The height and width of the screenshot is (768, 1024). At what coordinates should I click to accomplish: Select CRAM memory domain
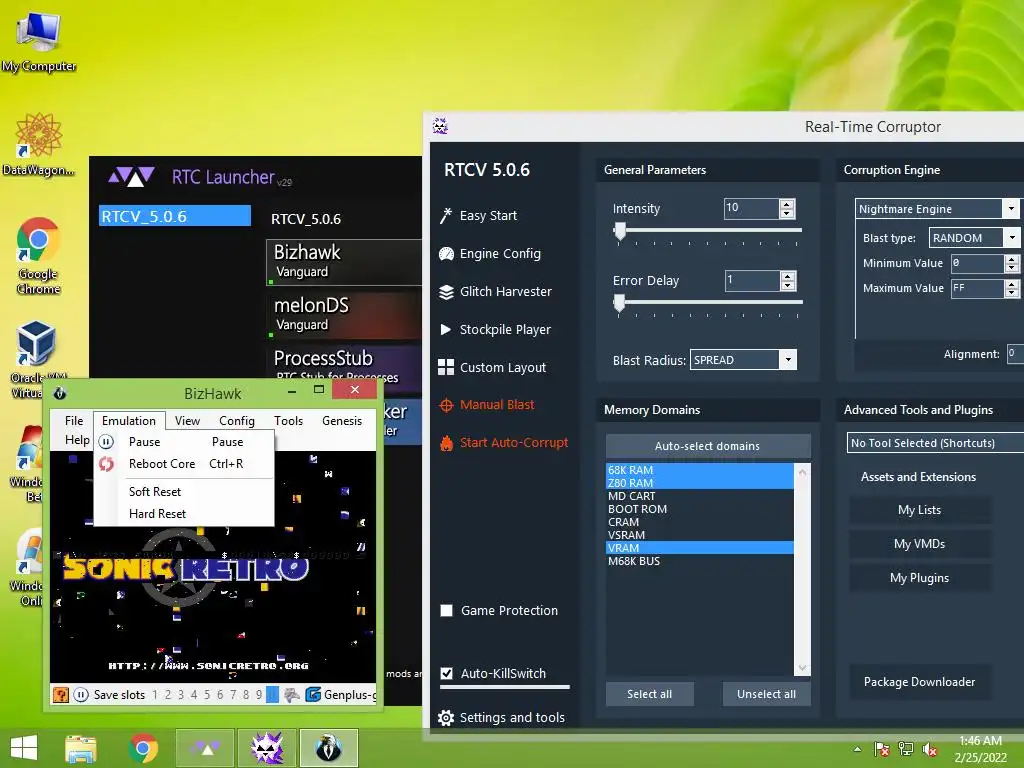click(x=700, y=522)
